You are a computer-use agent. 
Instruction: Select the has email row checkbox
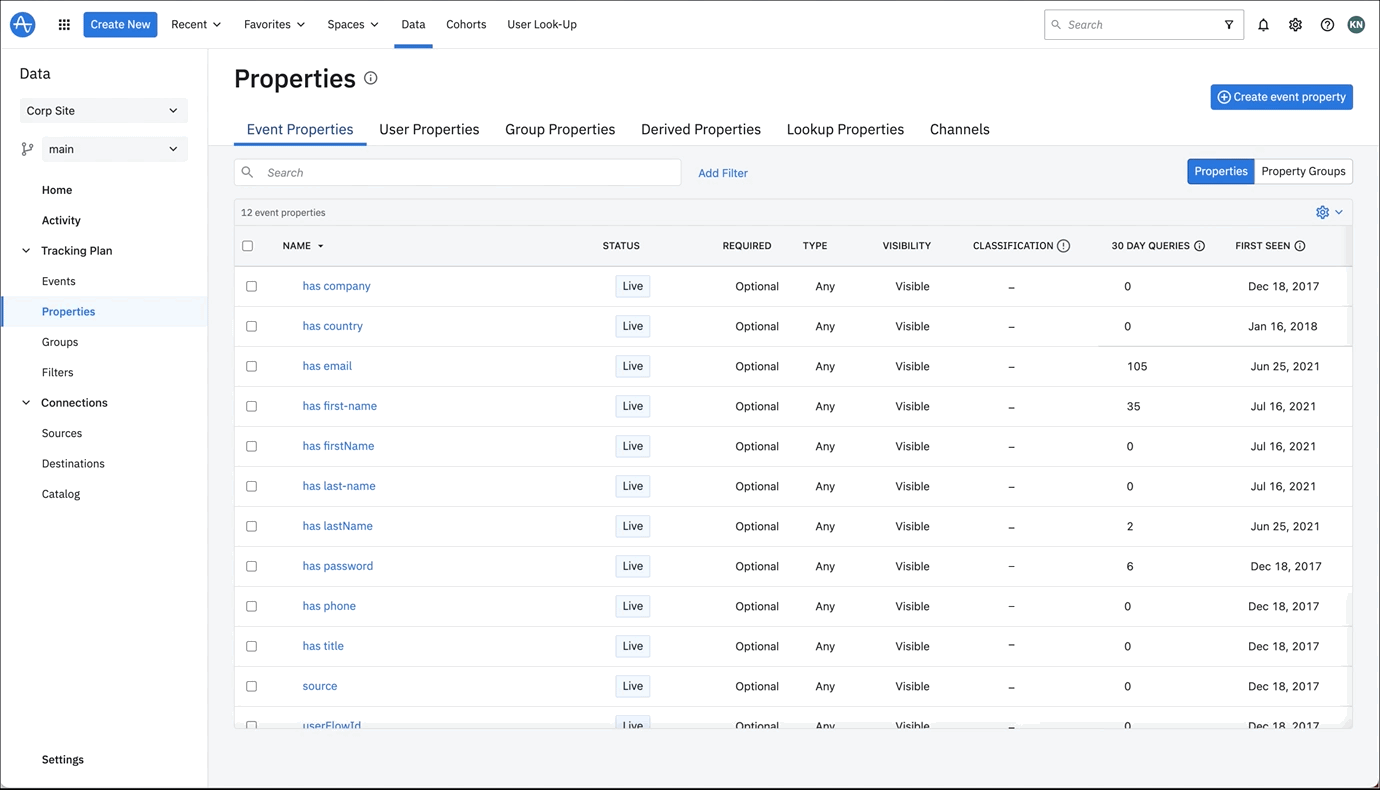pyautogui.click(x=252, y=366)
